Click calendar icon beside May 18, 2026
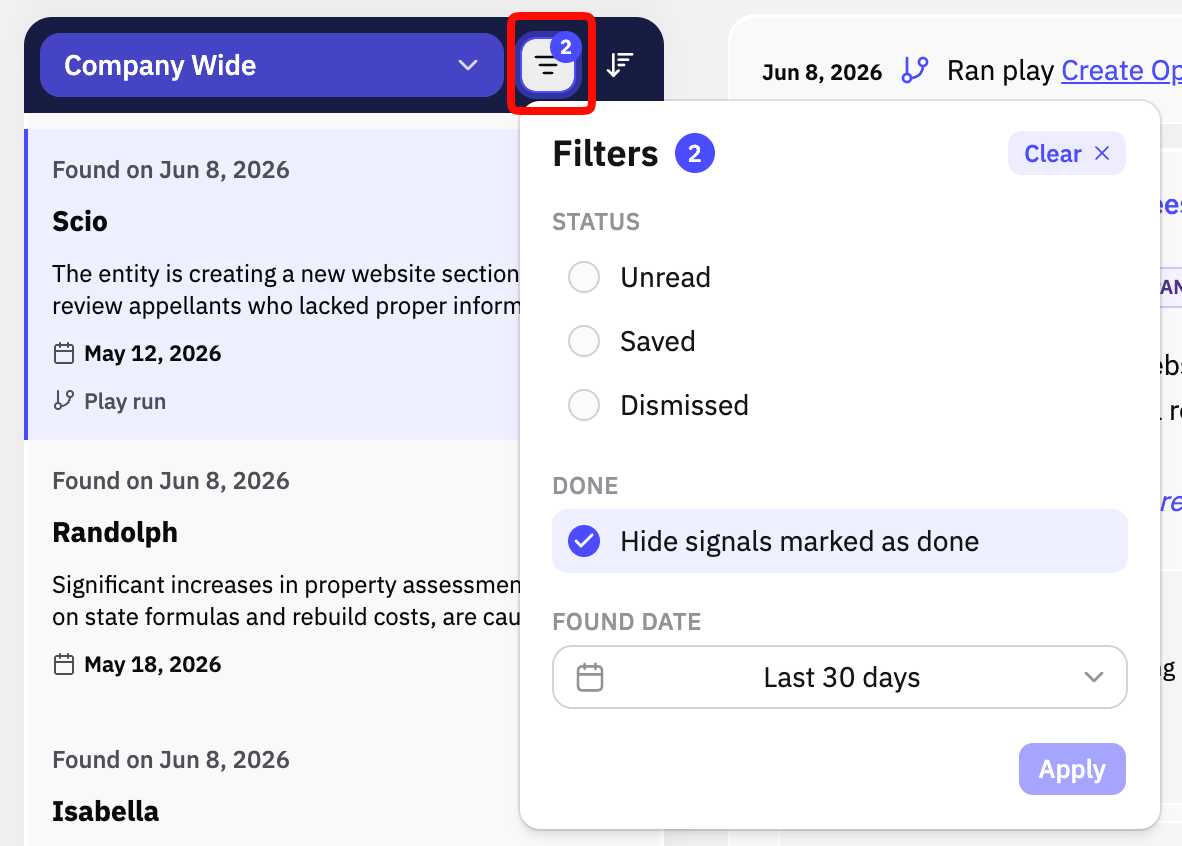This screenshot has height=846, width=1182. pos(64,664)
